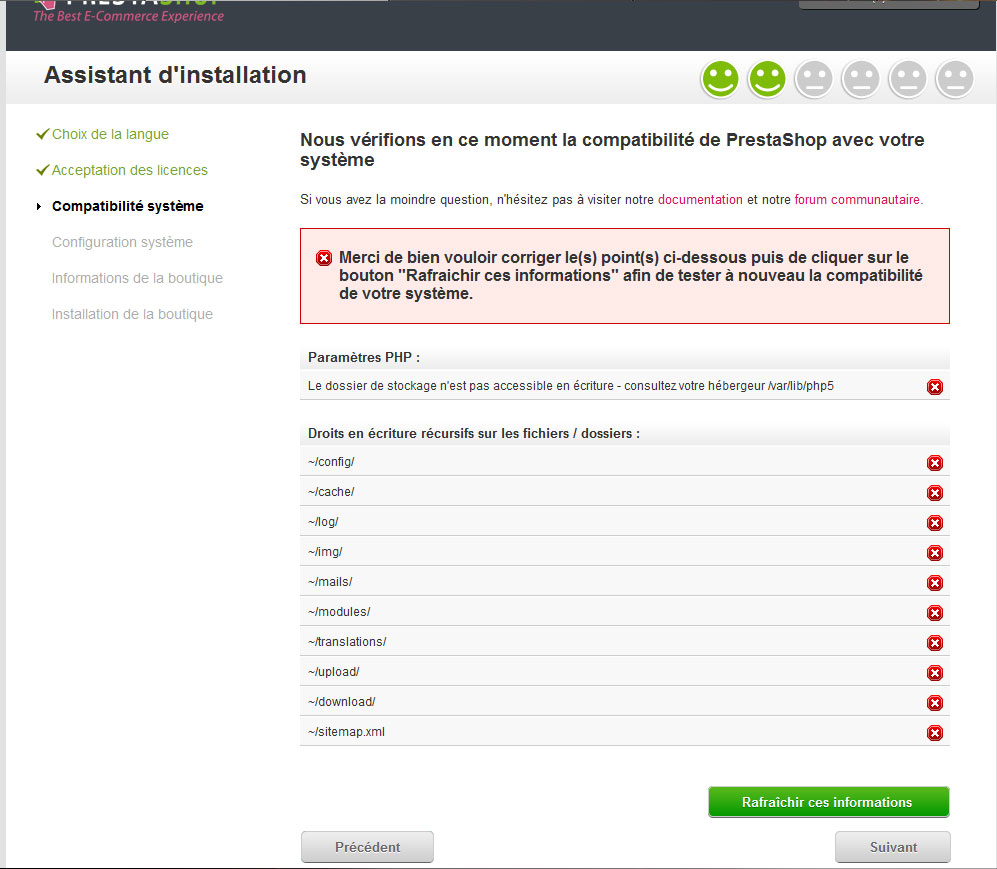Screen dimensions: 997x869
Task: Click the third grey neutral face icon
Action: click(908, 79)
